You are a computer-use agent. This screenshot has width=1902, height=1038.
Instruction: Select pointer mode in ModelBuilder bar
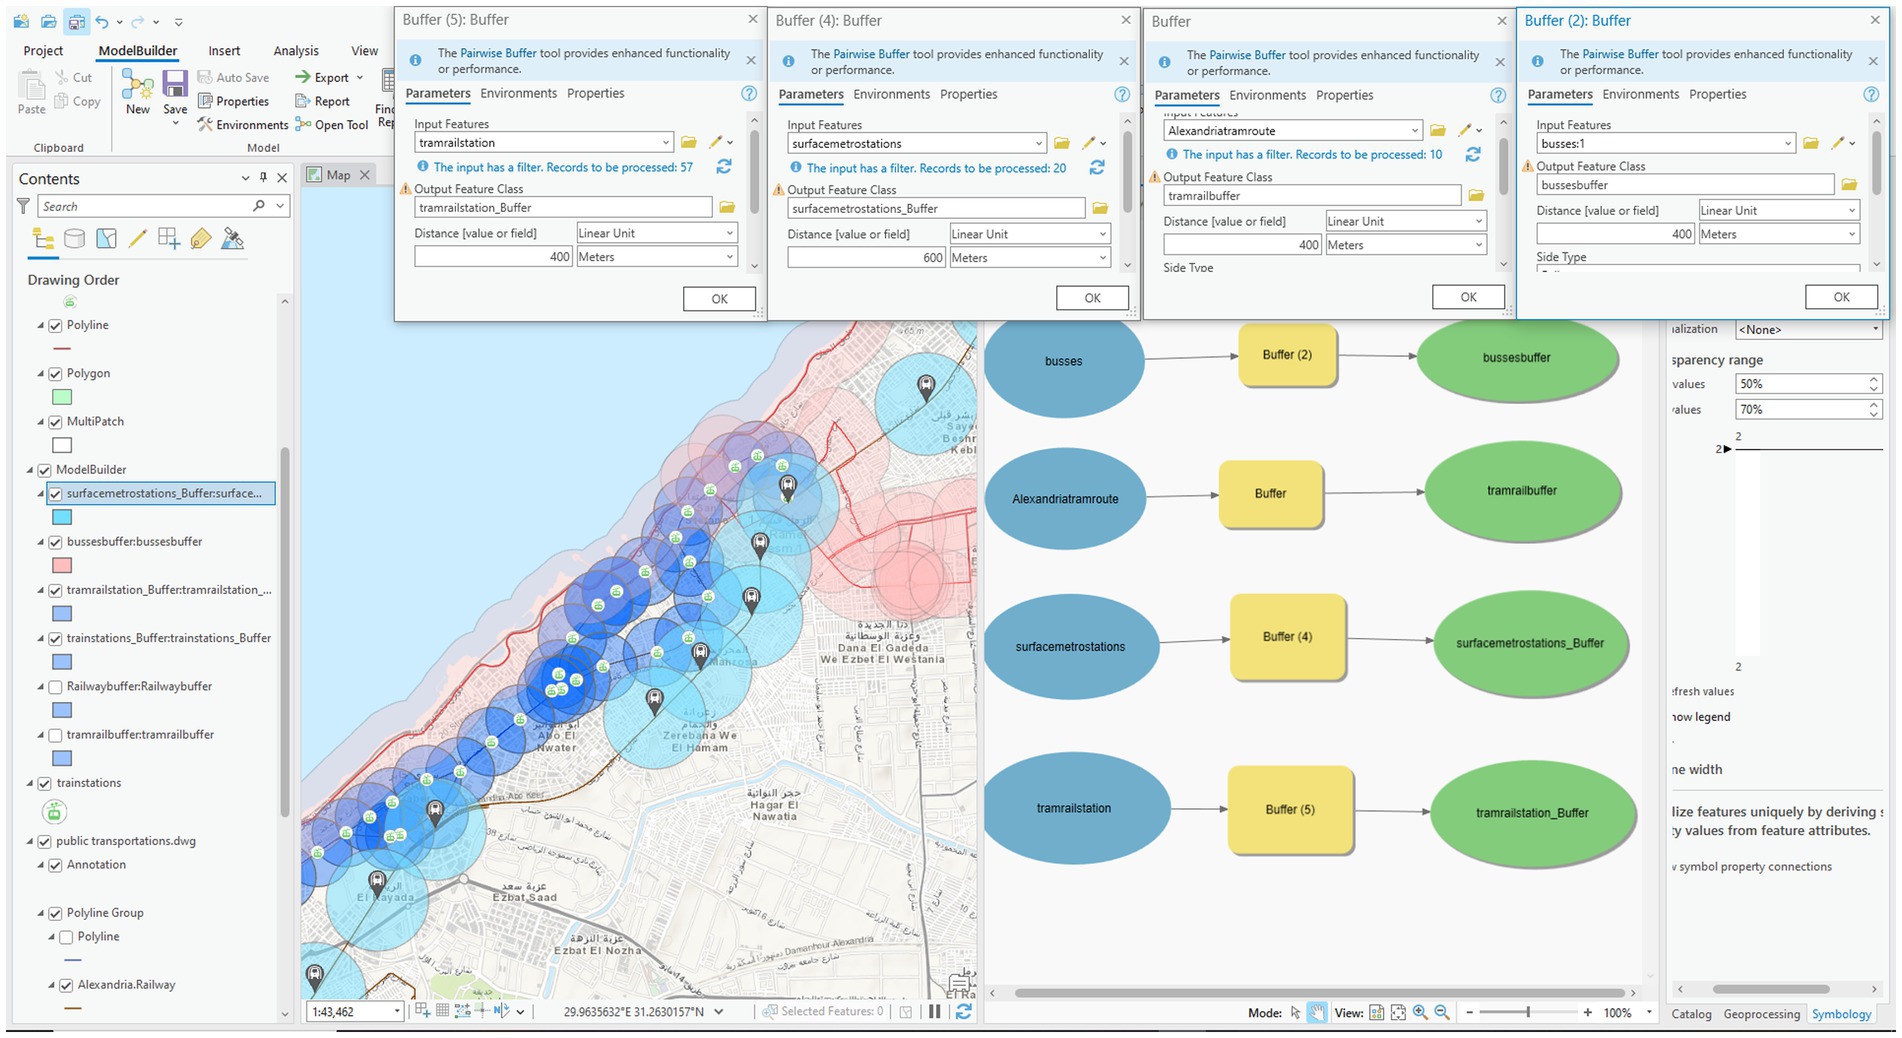(1296, 1013)
